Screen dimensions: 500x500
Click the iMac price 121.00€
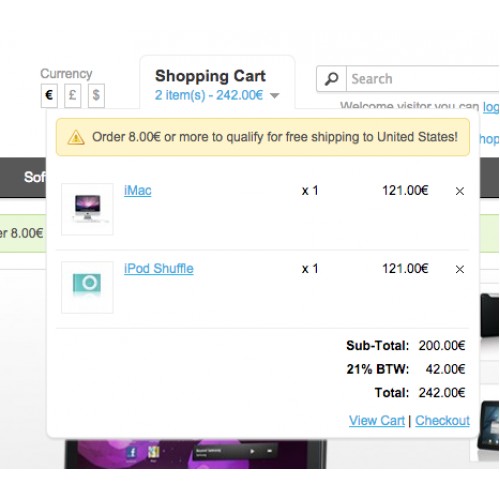[x=405, y=191]
